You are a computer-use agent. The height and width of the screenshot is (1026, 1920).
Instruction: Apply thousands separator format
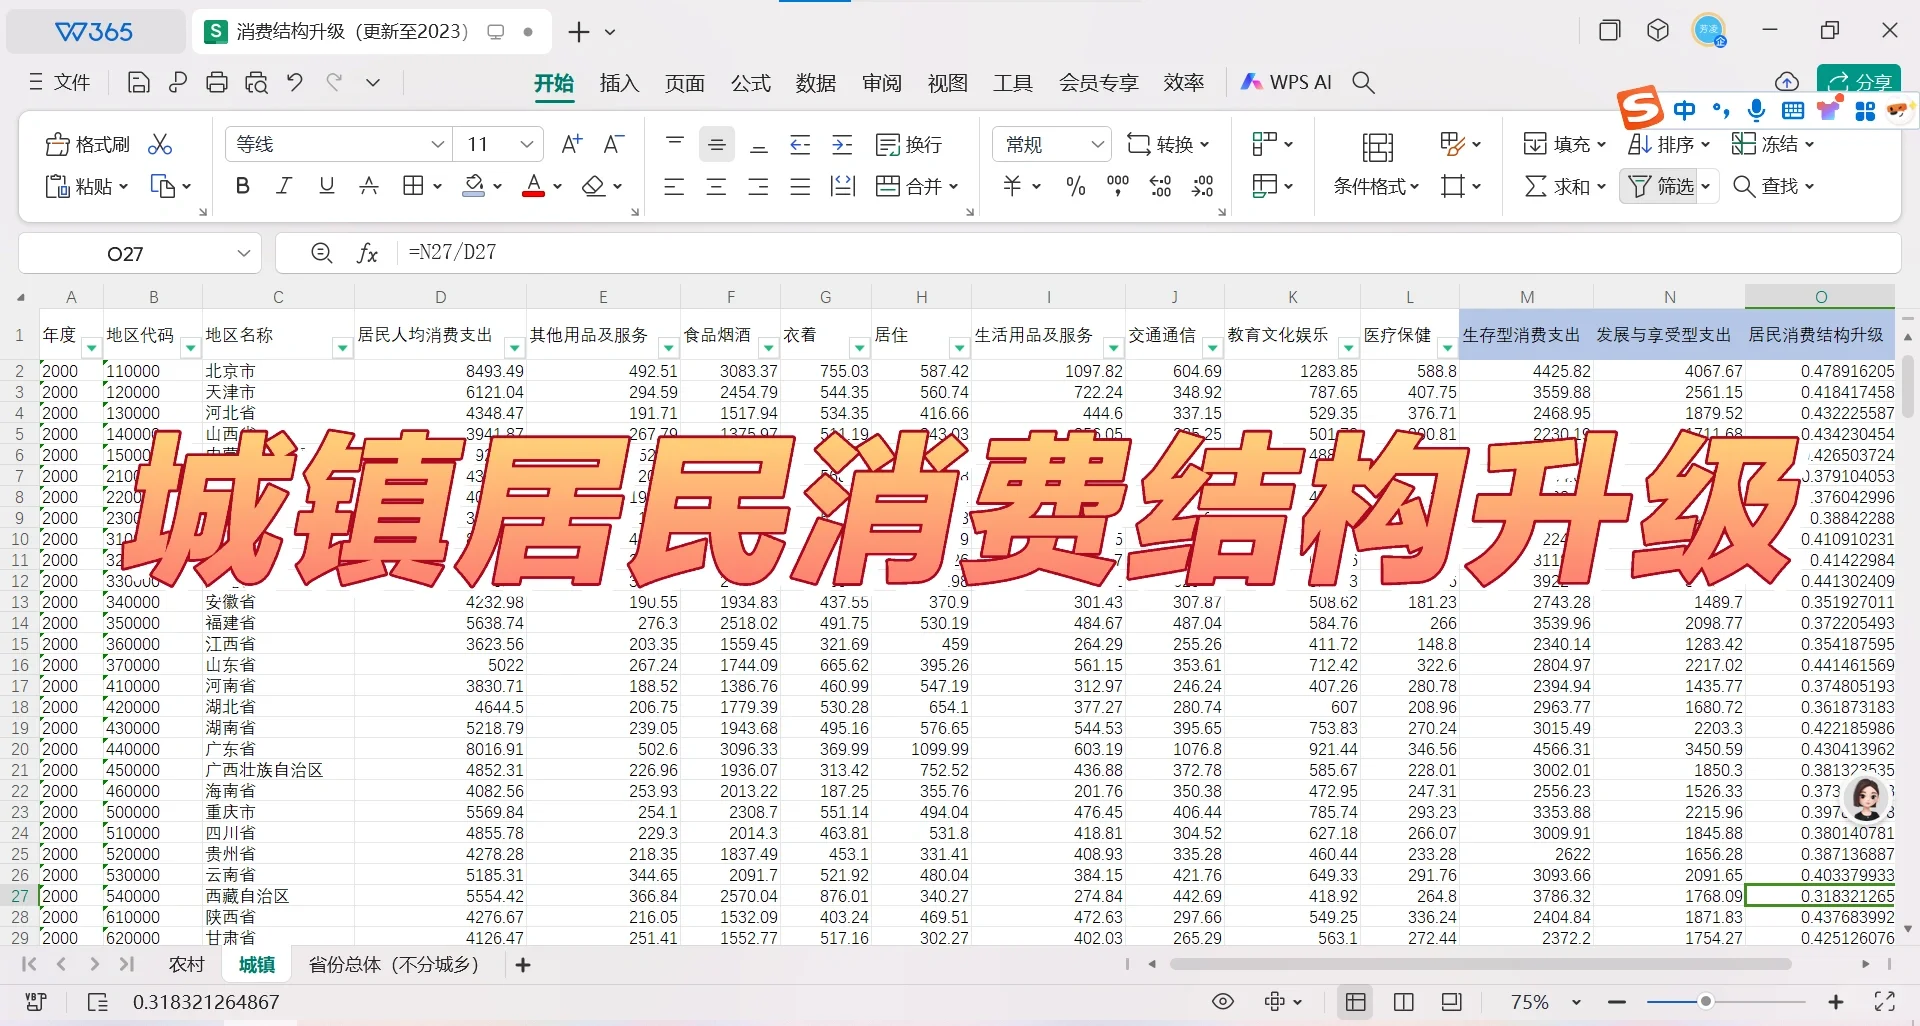[x=1118, y=186]
